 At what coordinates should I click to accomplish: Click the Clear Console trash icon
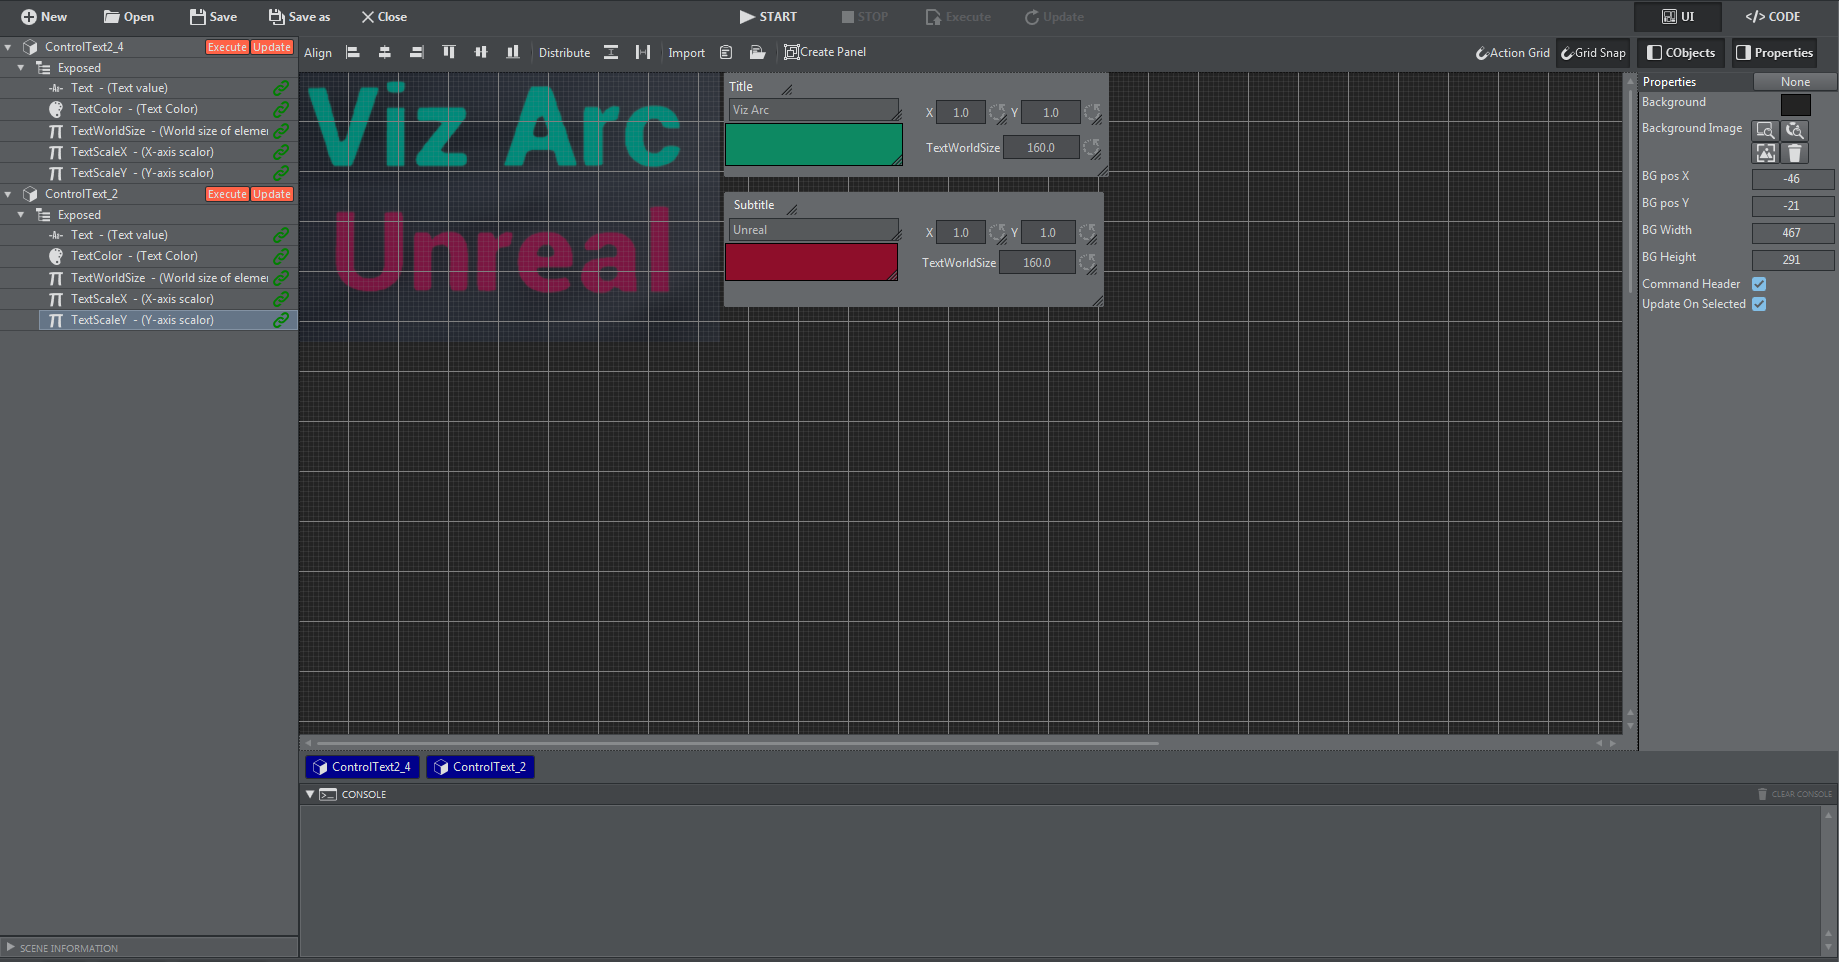coord(1763,794)
